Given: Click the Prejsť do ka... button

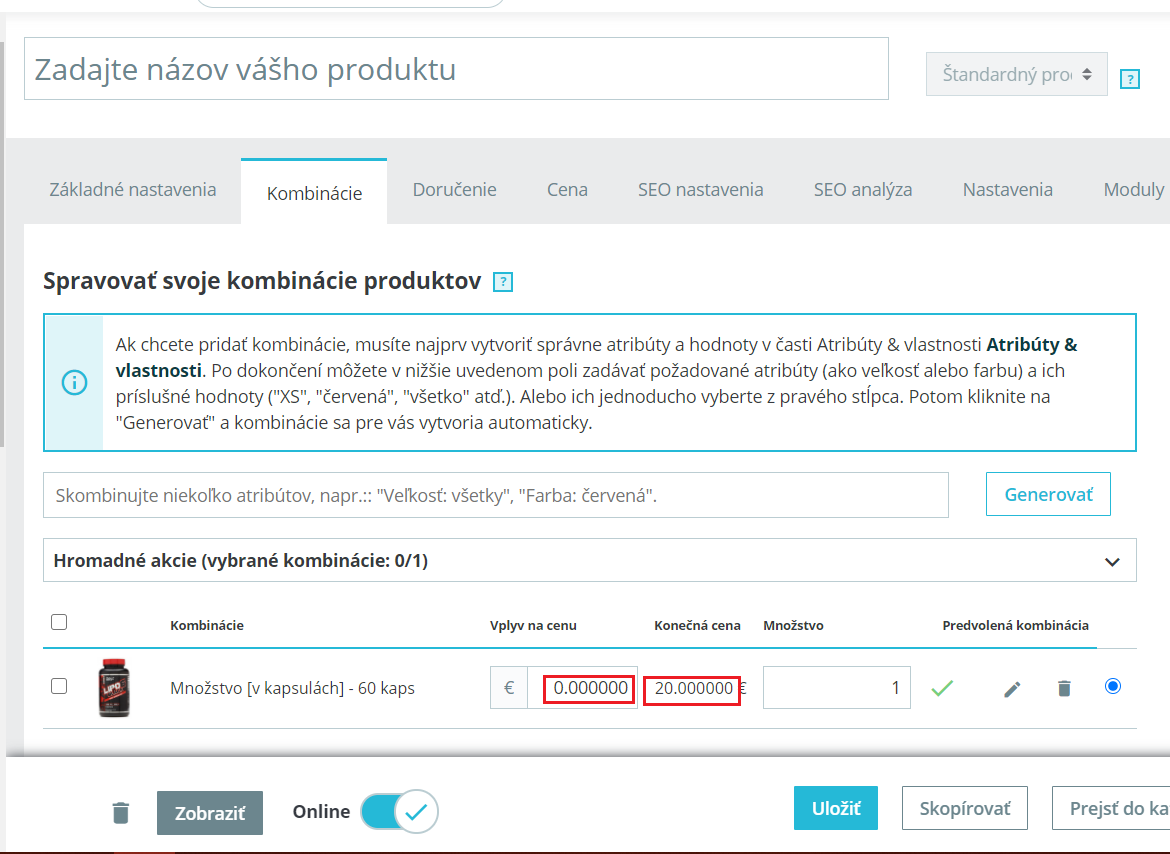Looking at the screenshot, I should [x=1112, y=808].
